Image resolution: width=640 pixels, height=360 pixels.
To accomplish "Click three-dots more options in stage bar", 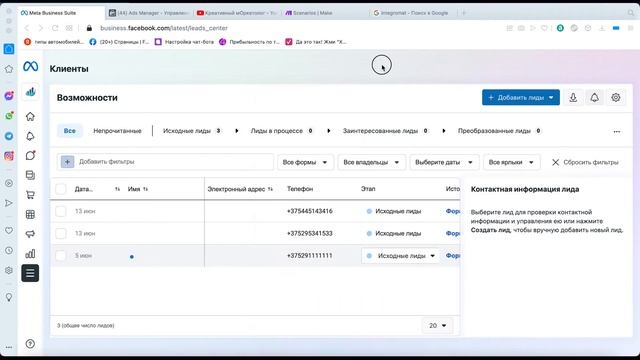I will tap(617, 131).
